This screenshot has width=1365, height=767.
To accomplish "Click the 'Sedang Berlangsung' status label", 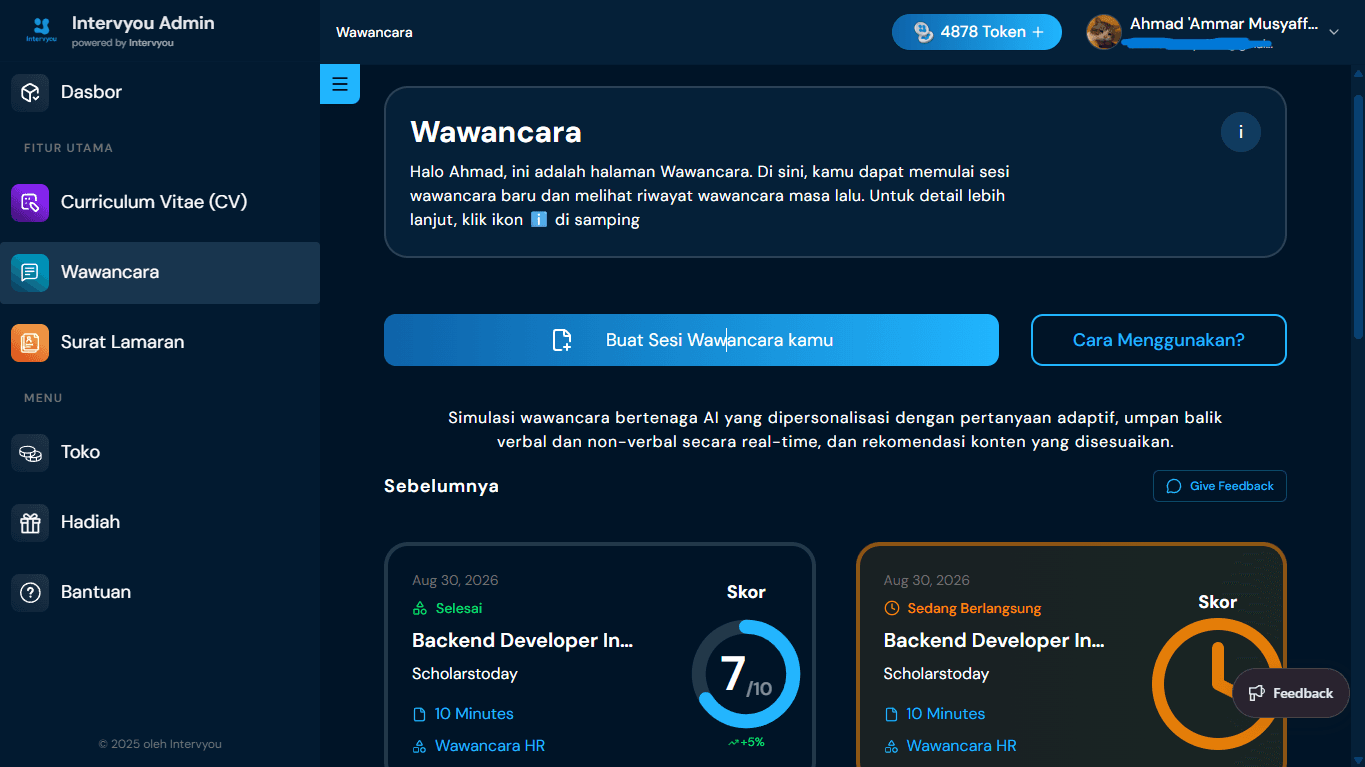I will click(x=974, y=608).
